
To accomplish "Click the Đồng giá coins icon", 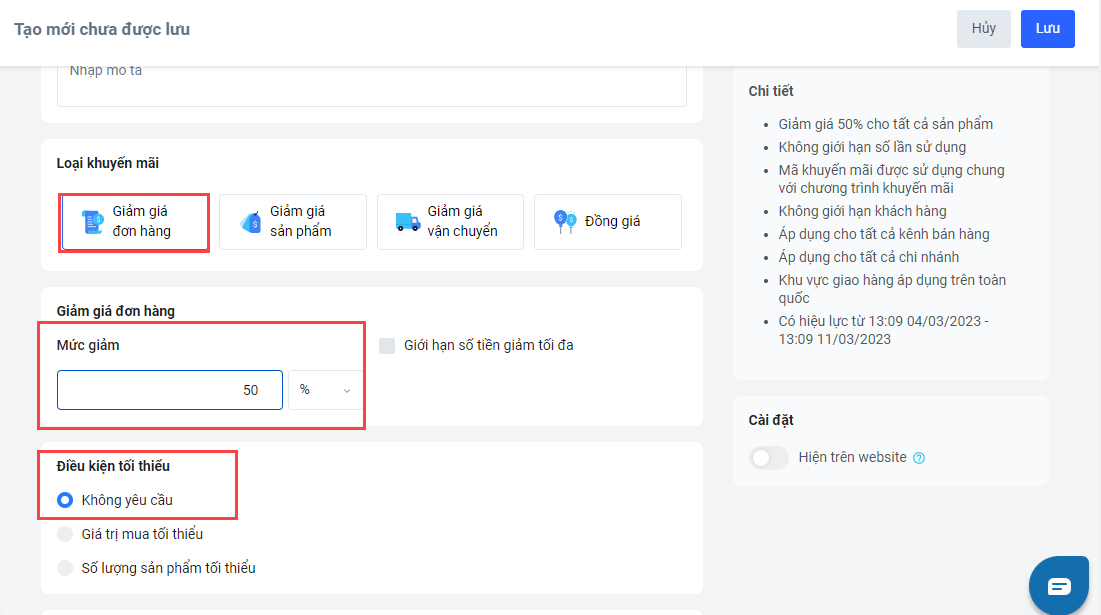I will [565, 221].
